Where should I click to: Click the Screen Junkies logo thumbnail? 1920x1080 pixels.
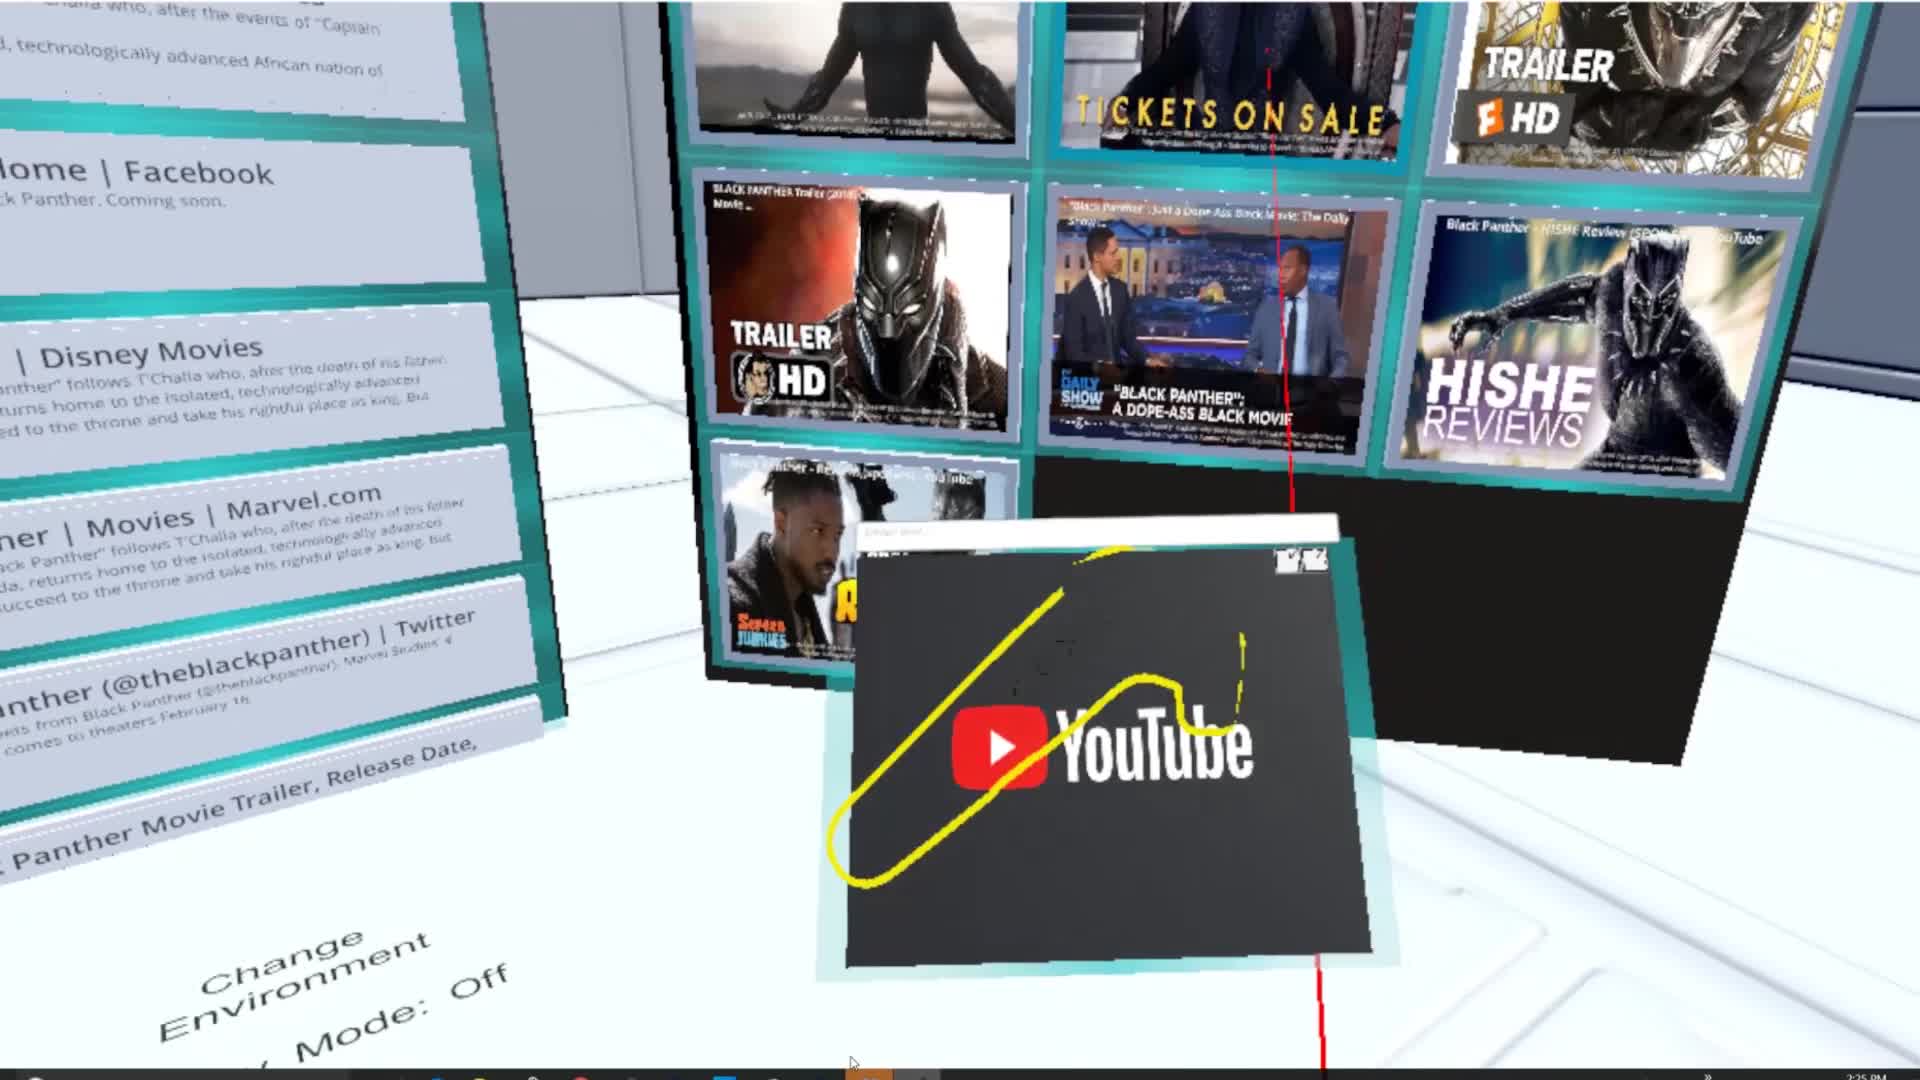pyautogui.click(x=762, y=631)
